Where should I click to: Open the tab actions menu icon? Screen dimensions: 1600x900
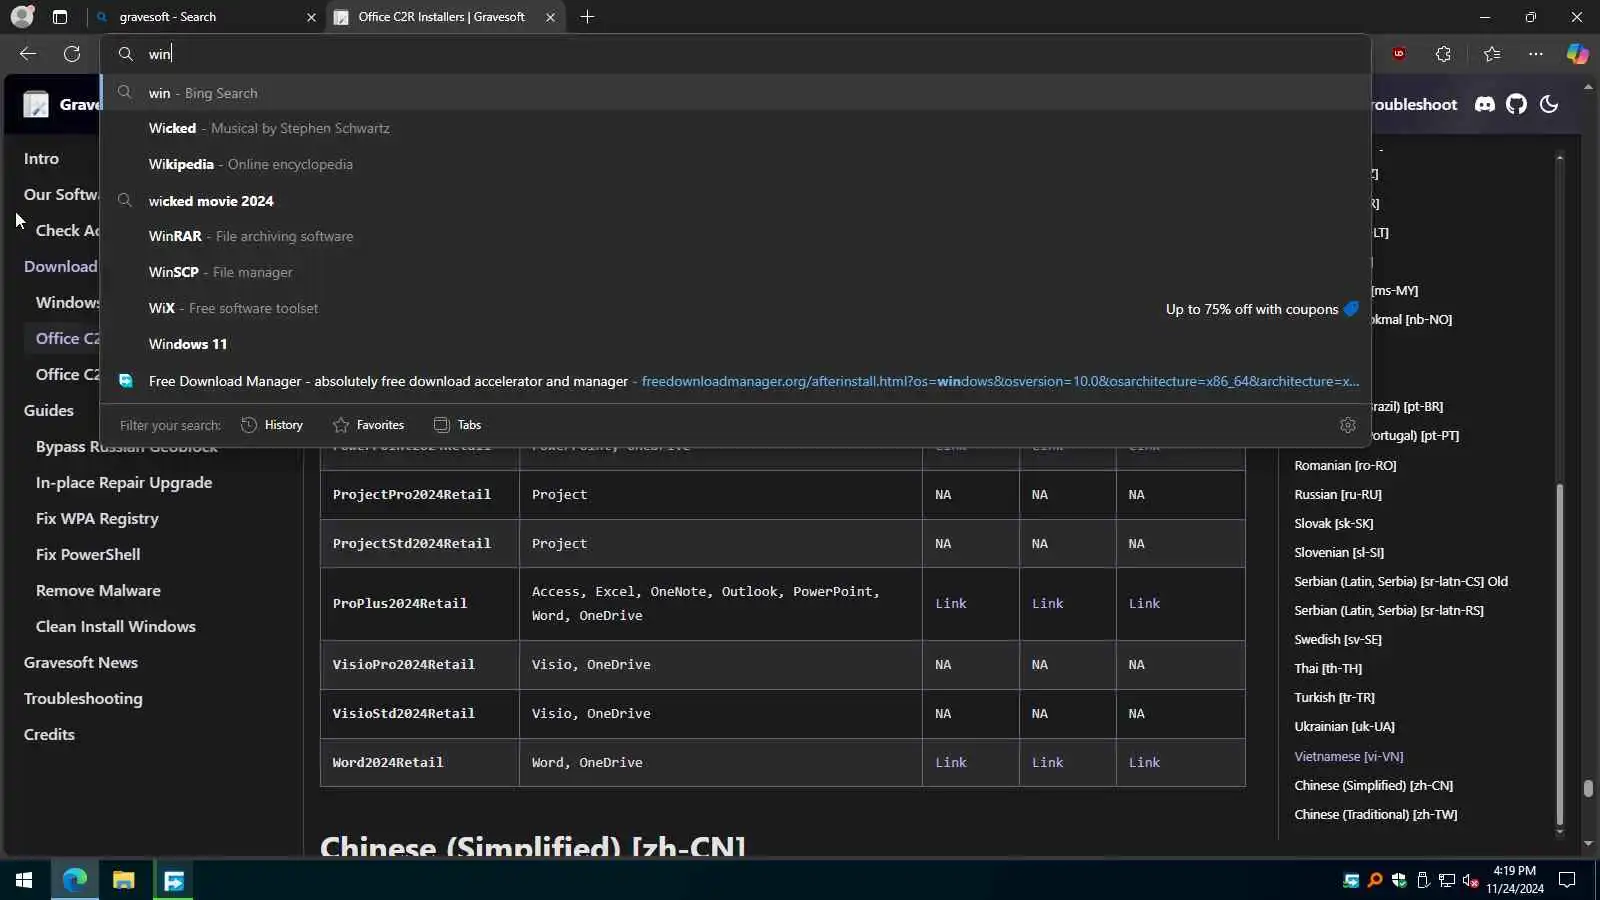click(60, 17)
